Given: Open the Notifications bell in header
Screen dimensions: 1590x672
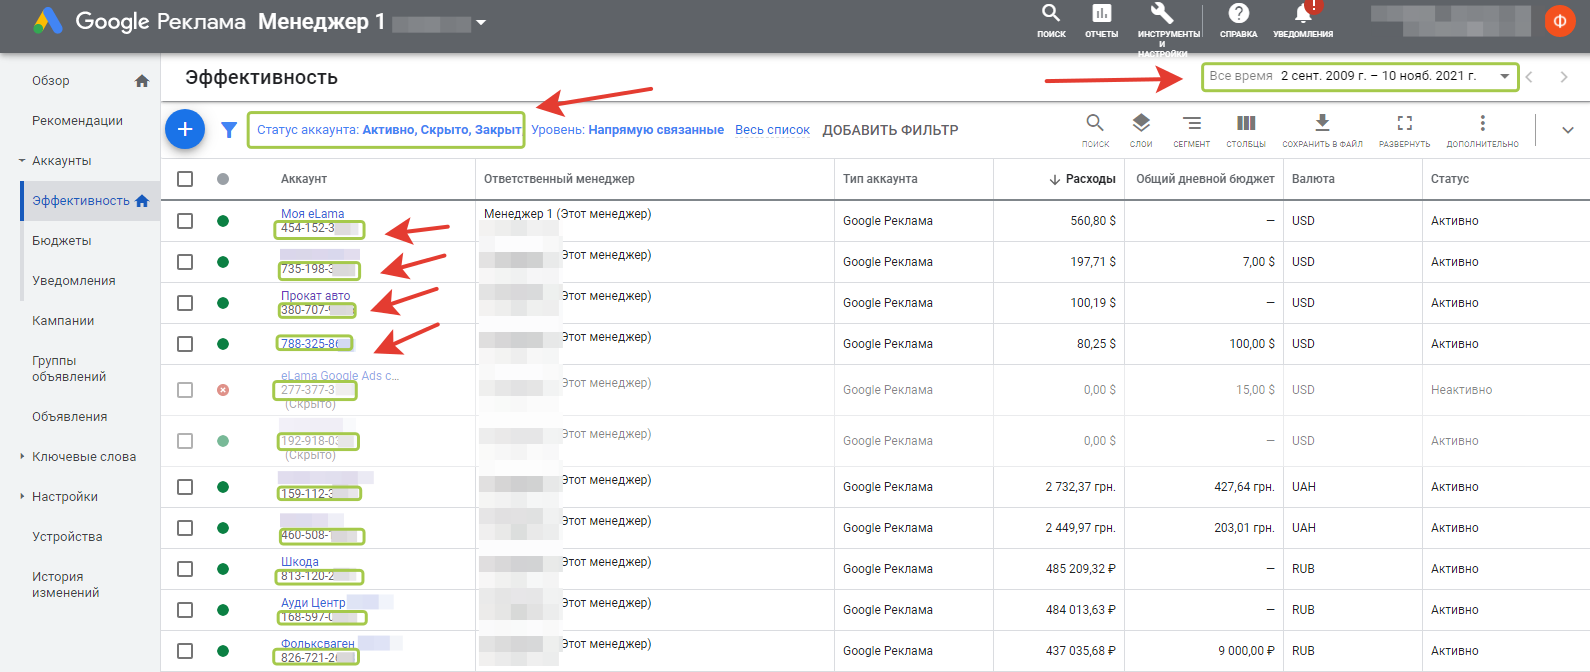Looking at the screenshot, I should click(1303, 14).
